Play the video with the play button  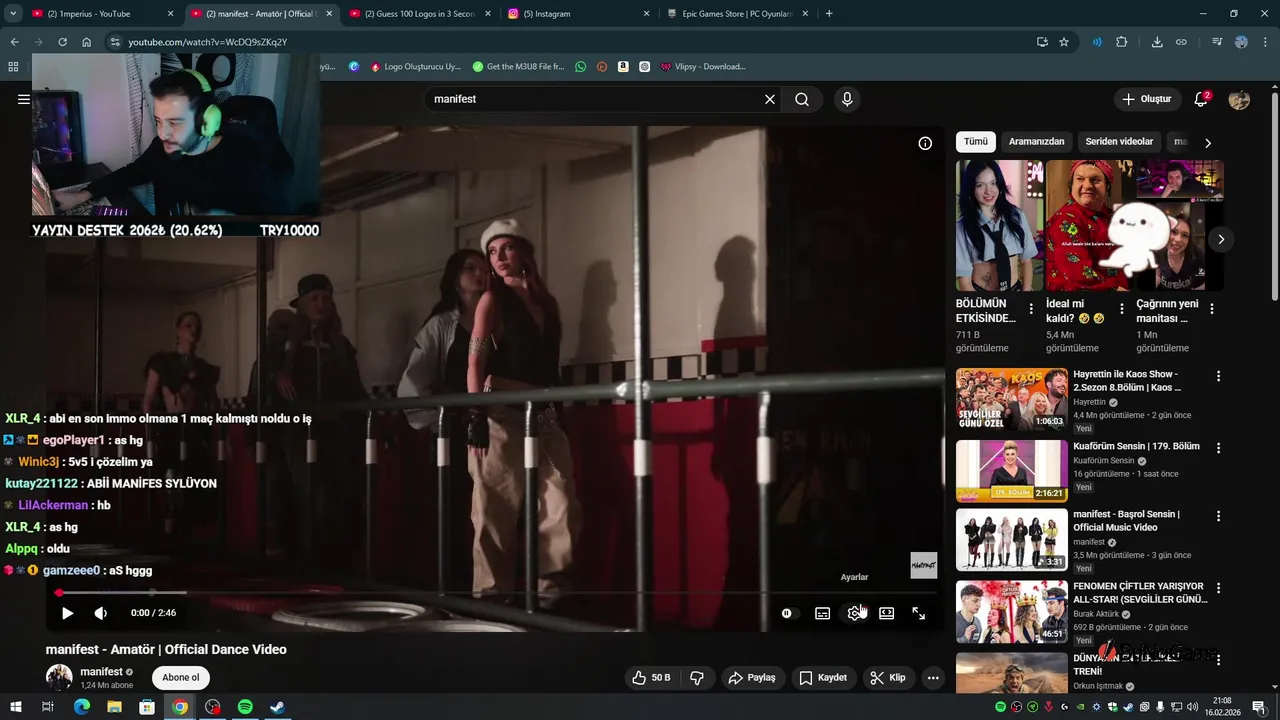coord(67,613)
